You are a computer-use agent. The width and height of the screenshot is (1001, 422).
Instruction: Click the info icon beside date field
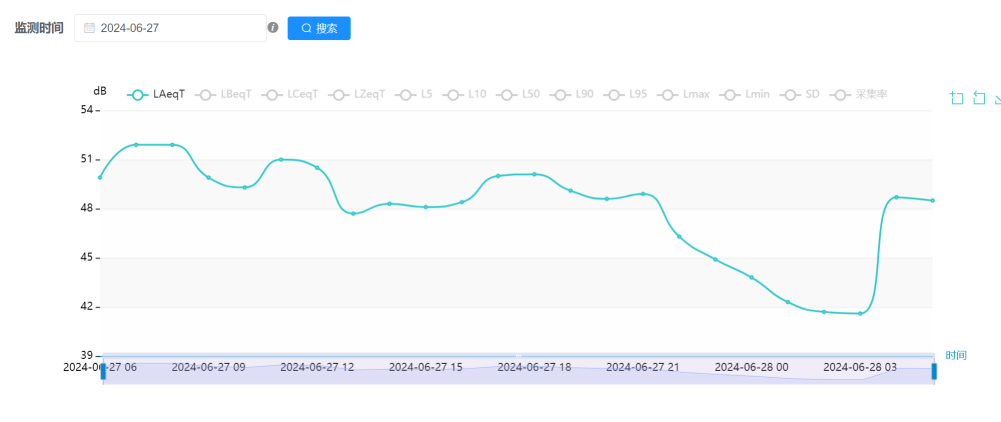click(x=273, y=28)
